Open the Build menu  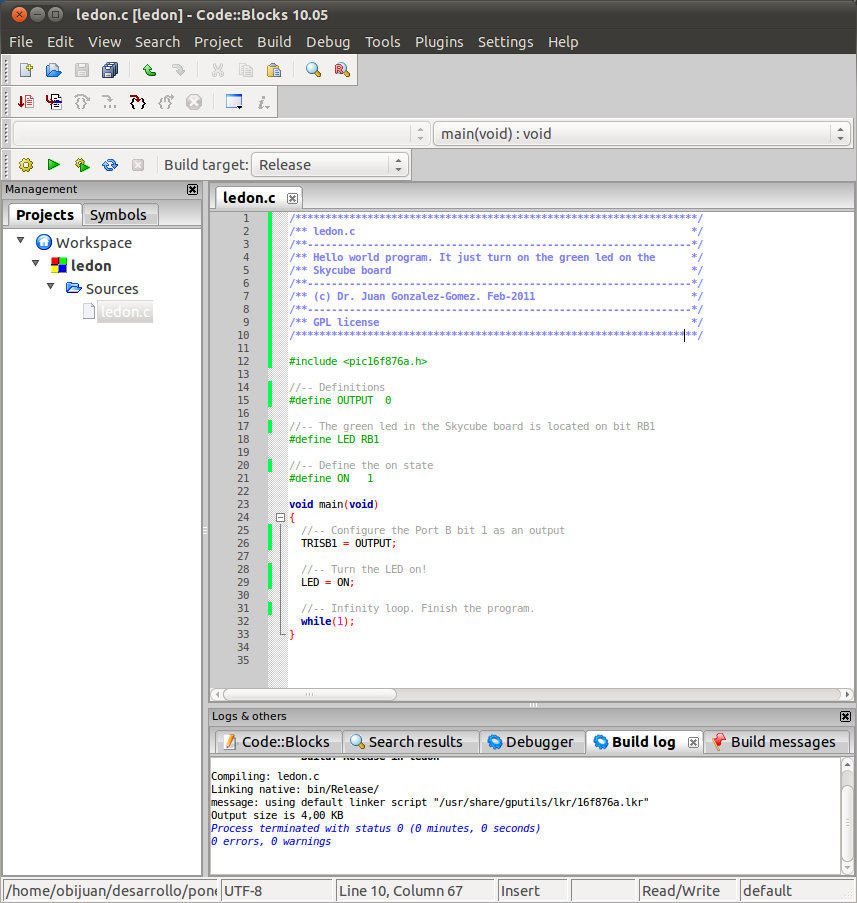[x=274, y=42]
